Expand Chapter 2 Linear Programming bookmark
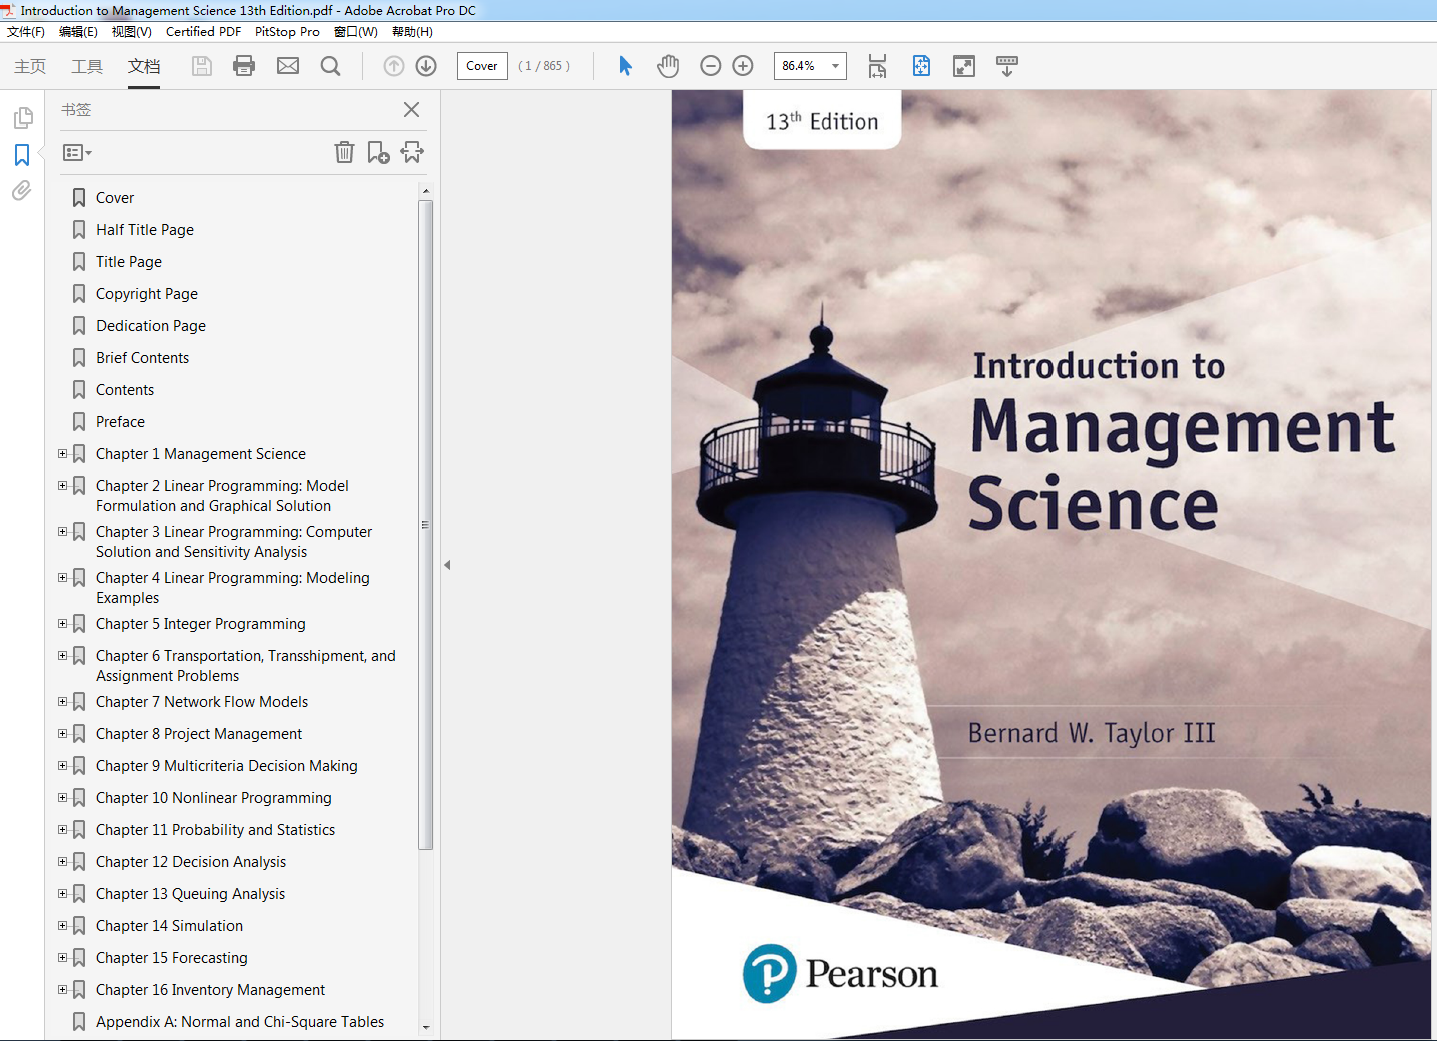The height and width of the screenshot is (1041, 1437). pyautogui.click(x=62, y=486)
